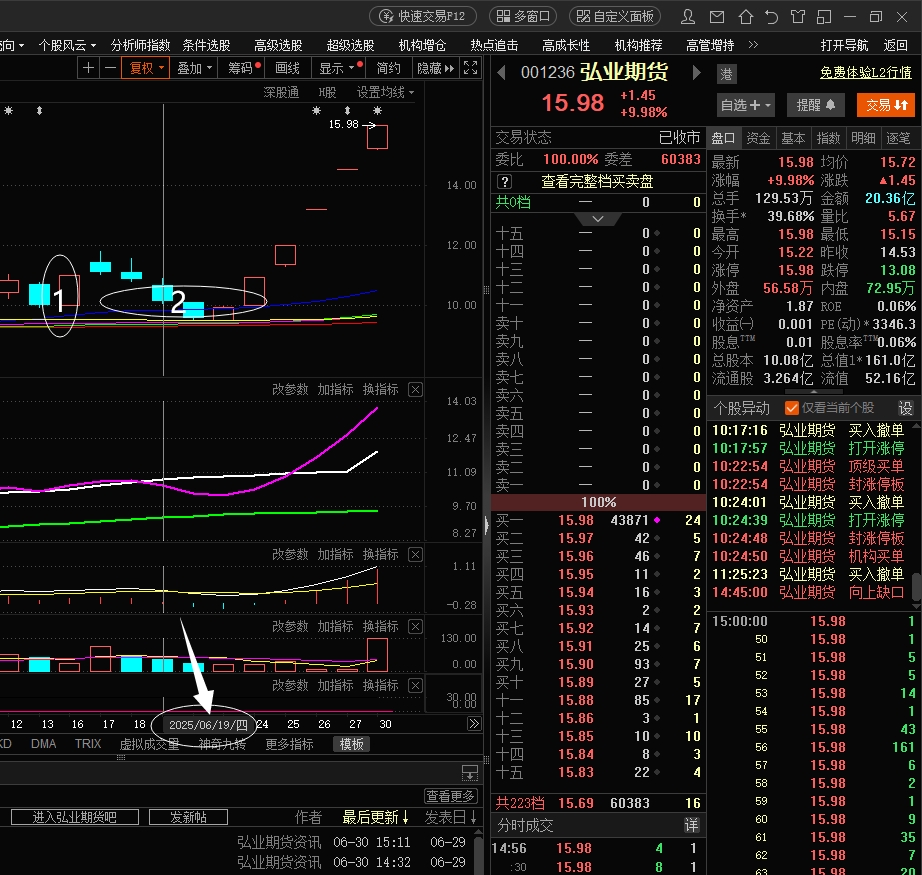Switch to 资金 tab
922x875 pixels.
coord(758,138)
